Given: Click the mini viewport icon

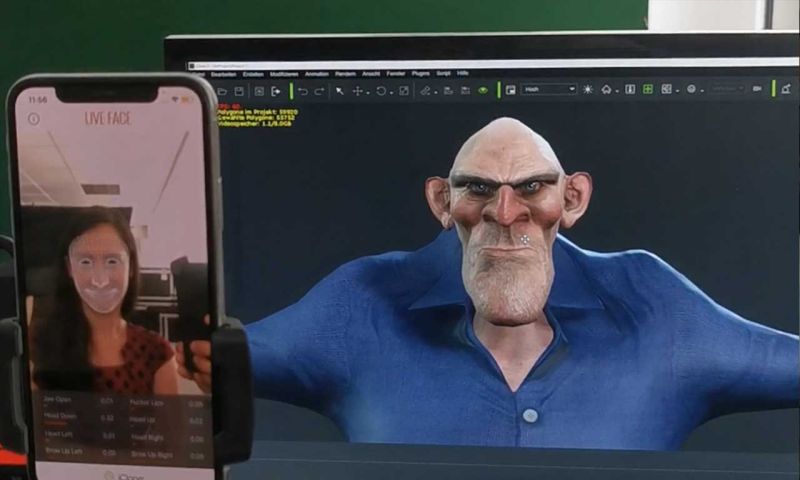Looking at the screenshot, I should point(510,90).
